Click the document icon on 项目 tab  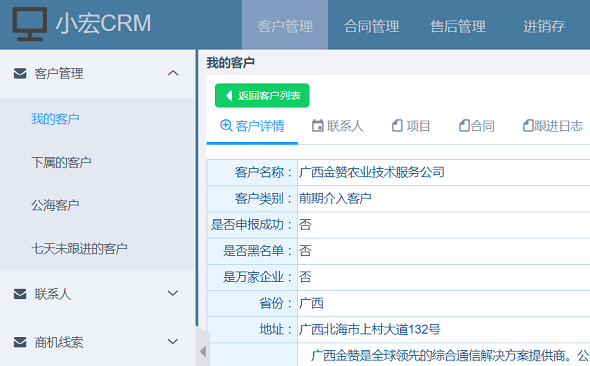397,125
